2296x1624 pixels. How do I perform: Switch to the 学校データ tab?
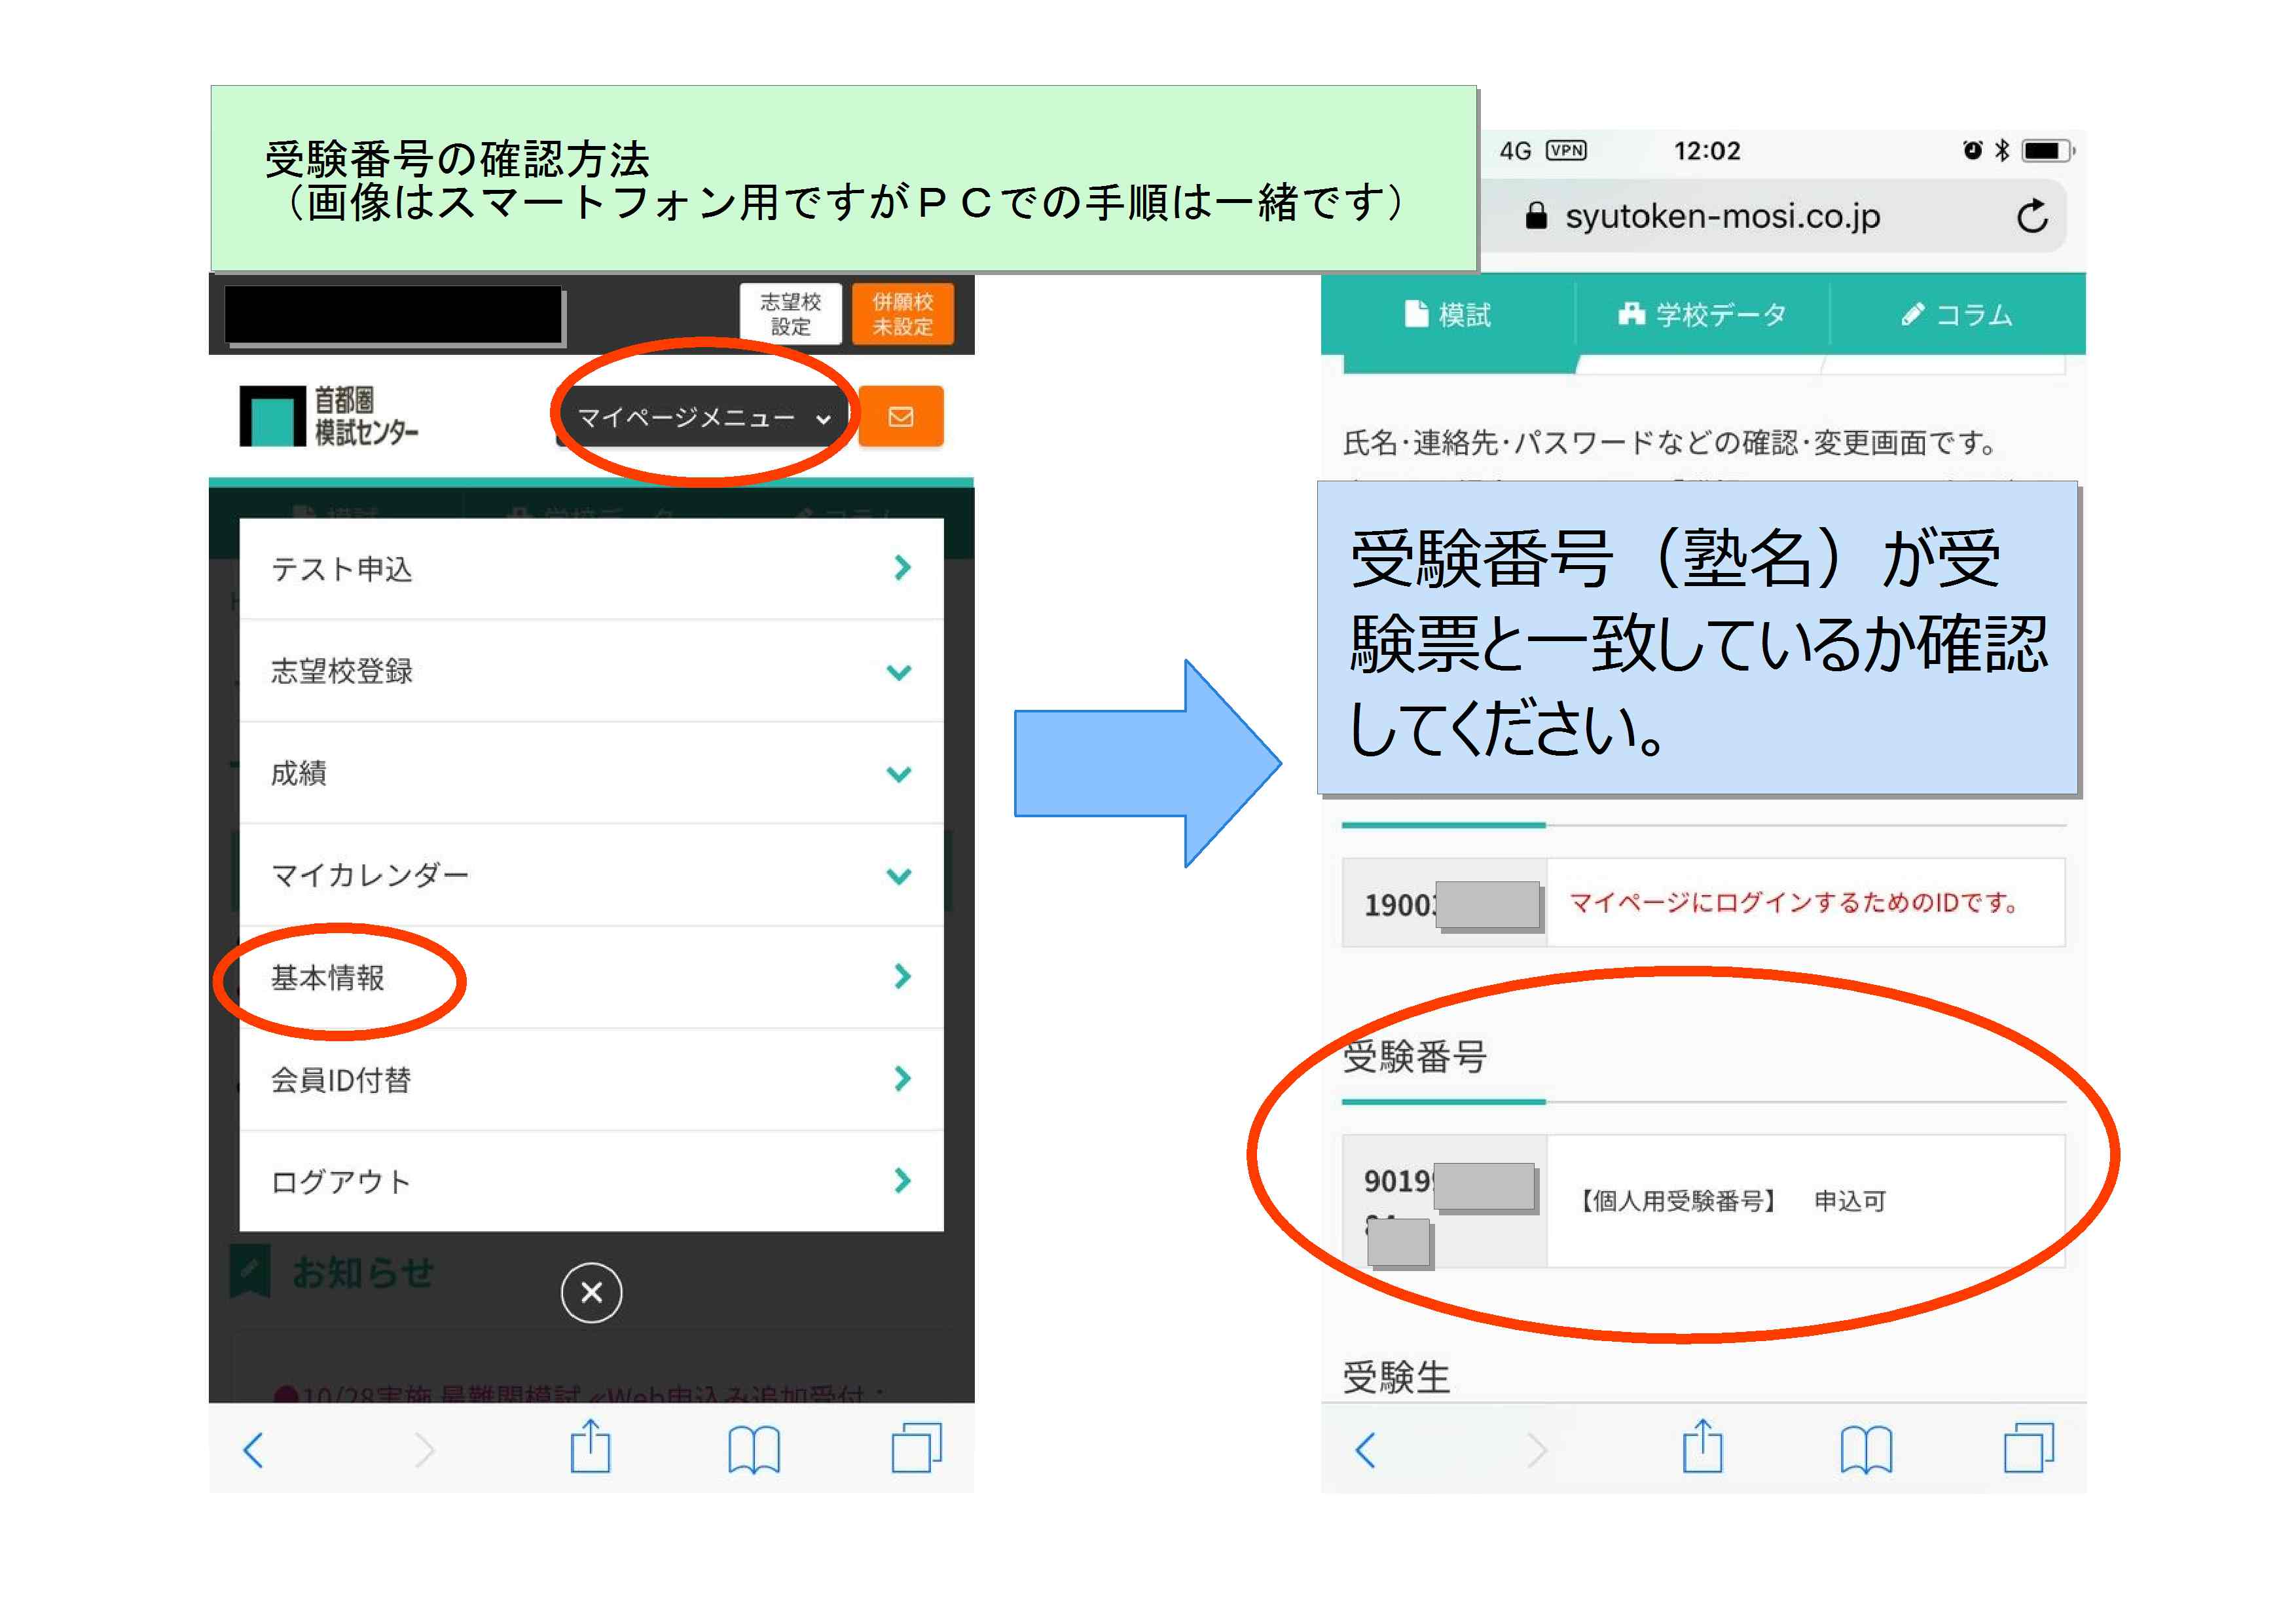(1702, 315)
